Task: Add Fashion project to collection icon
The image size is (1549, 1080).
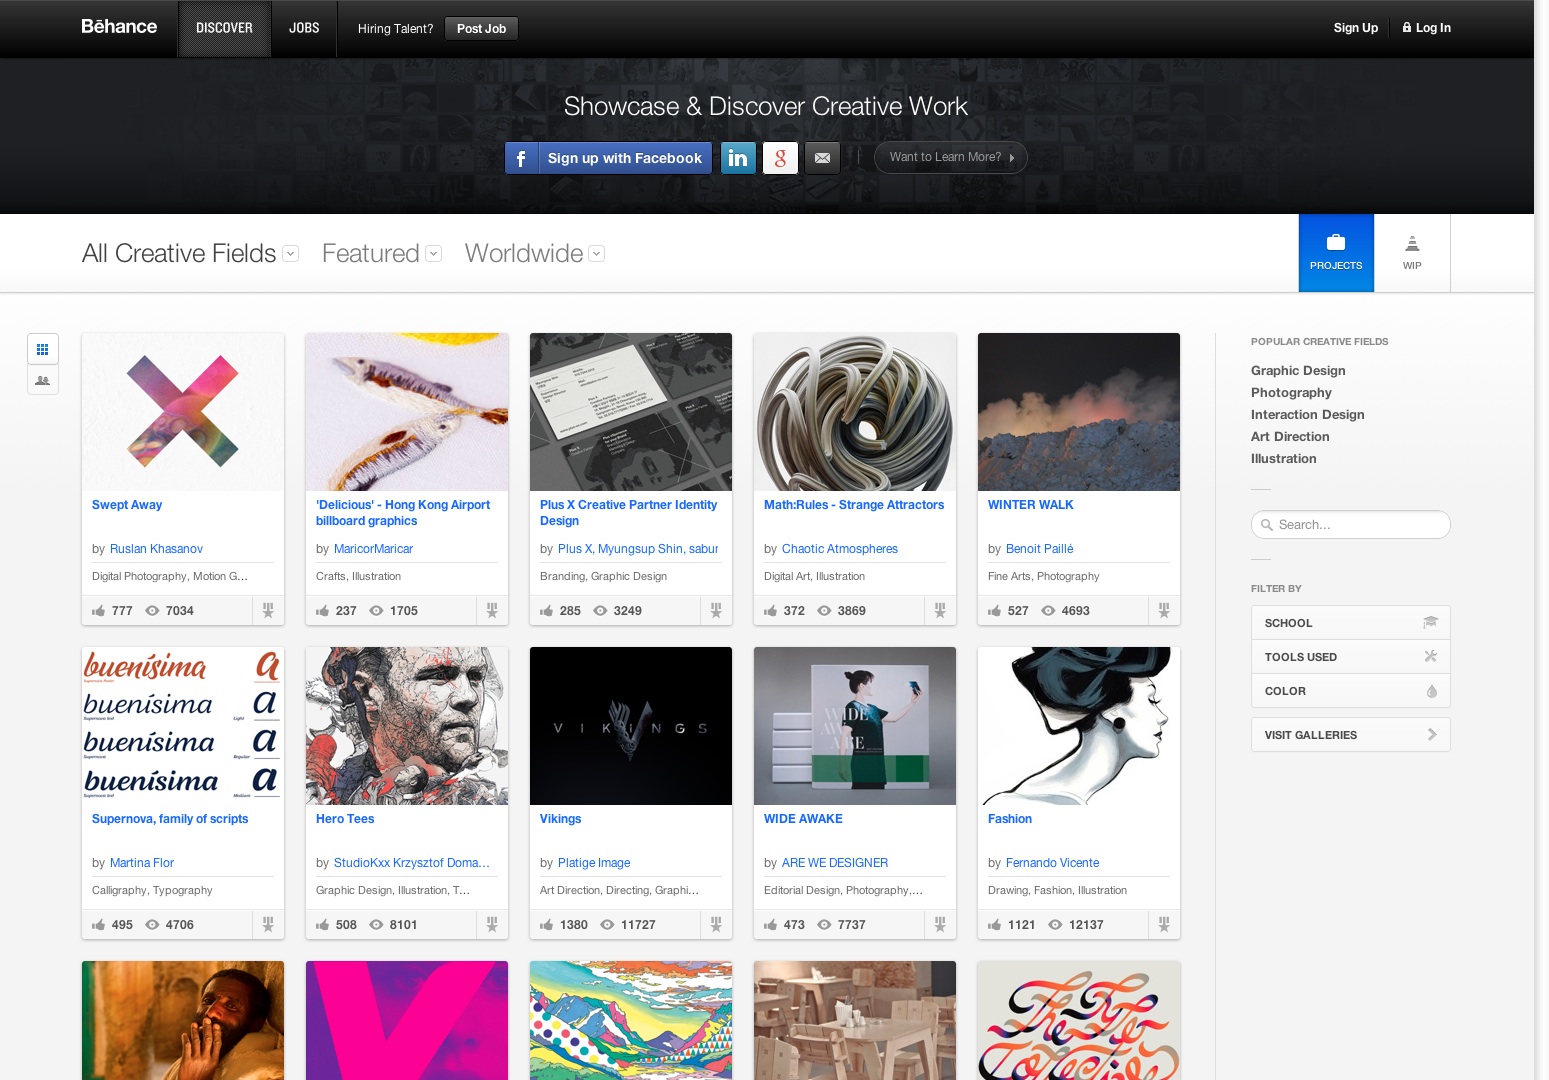Action: click(1164, 924)
